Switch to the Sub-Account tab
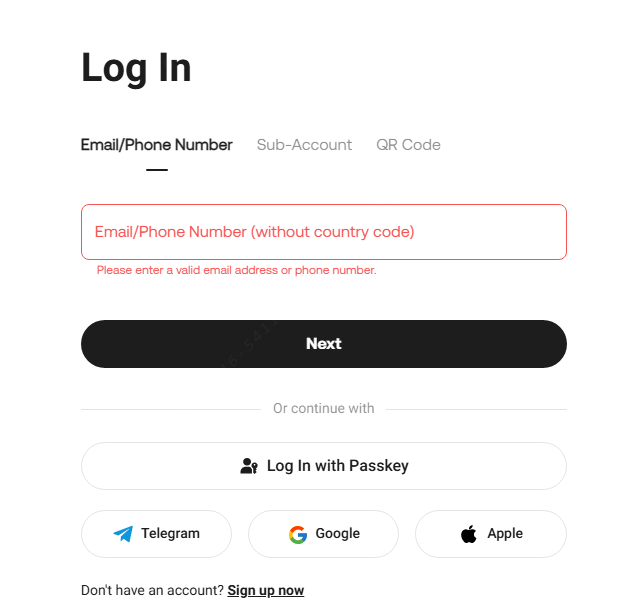This screenshot has height=605, width=630. tap(304, 145)
